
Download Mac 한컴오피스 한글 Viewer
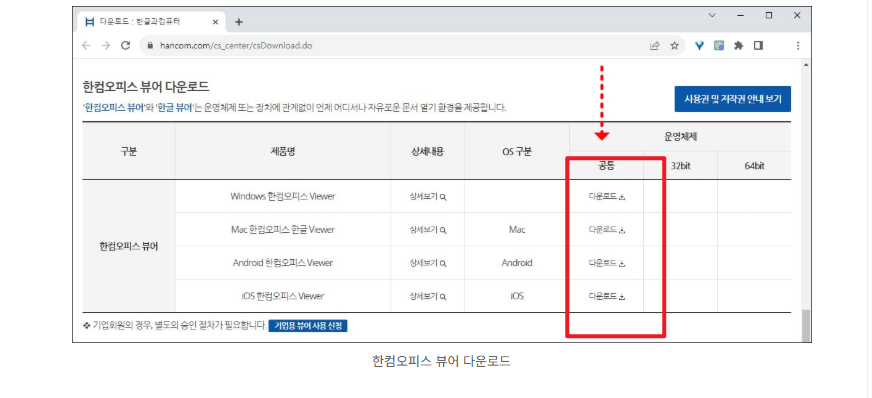click(607, 230)
